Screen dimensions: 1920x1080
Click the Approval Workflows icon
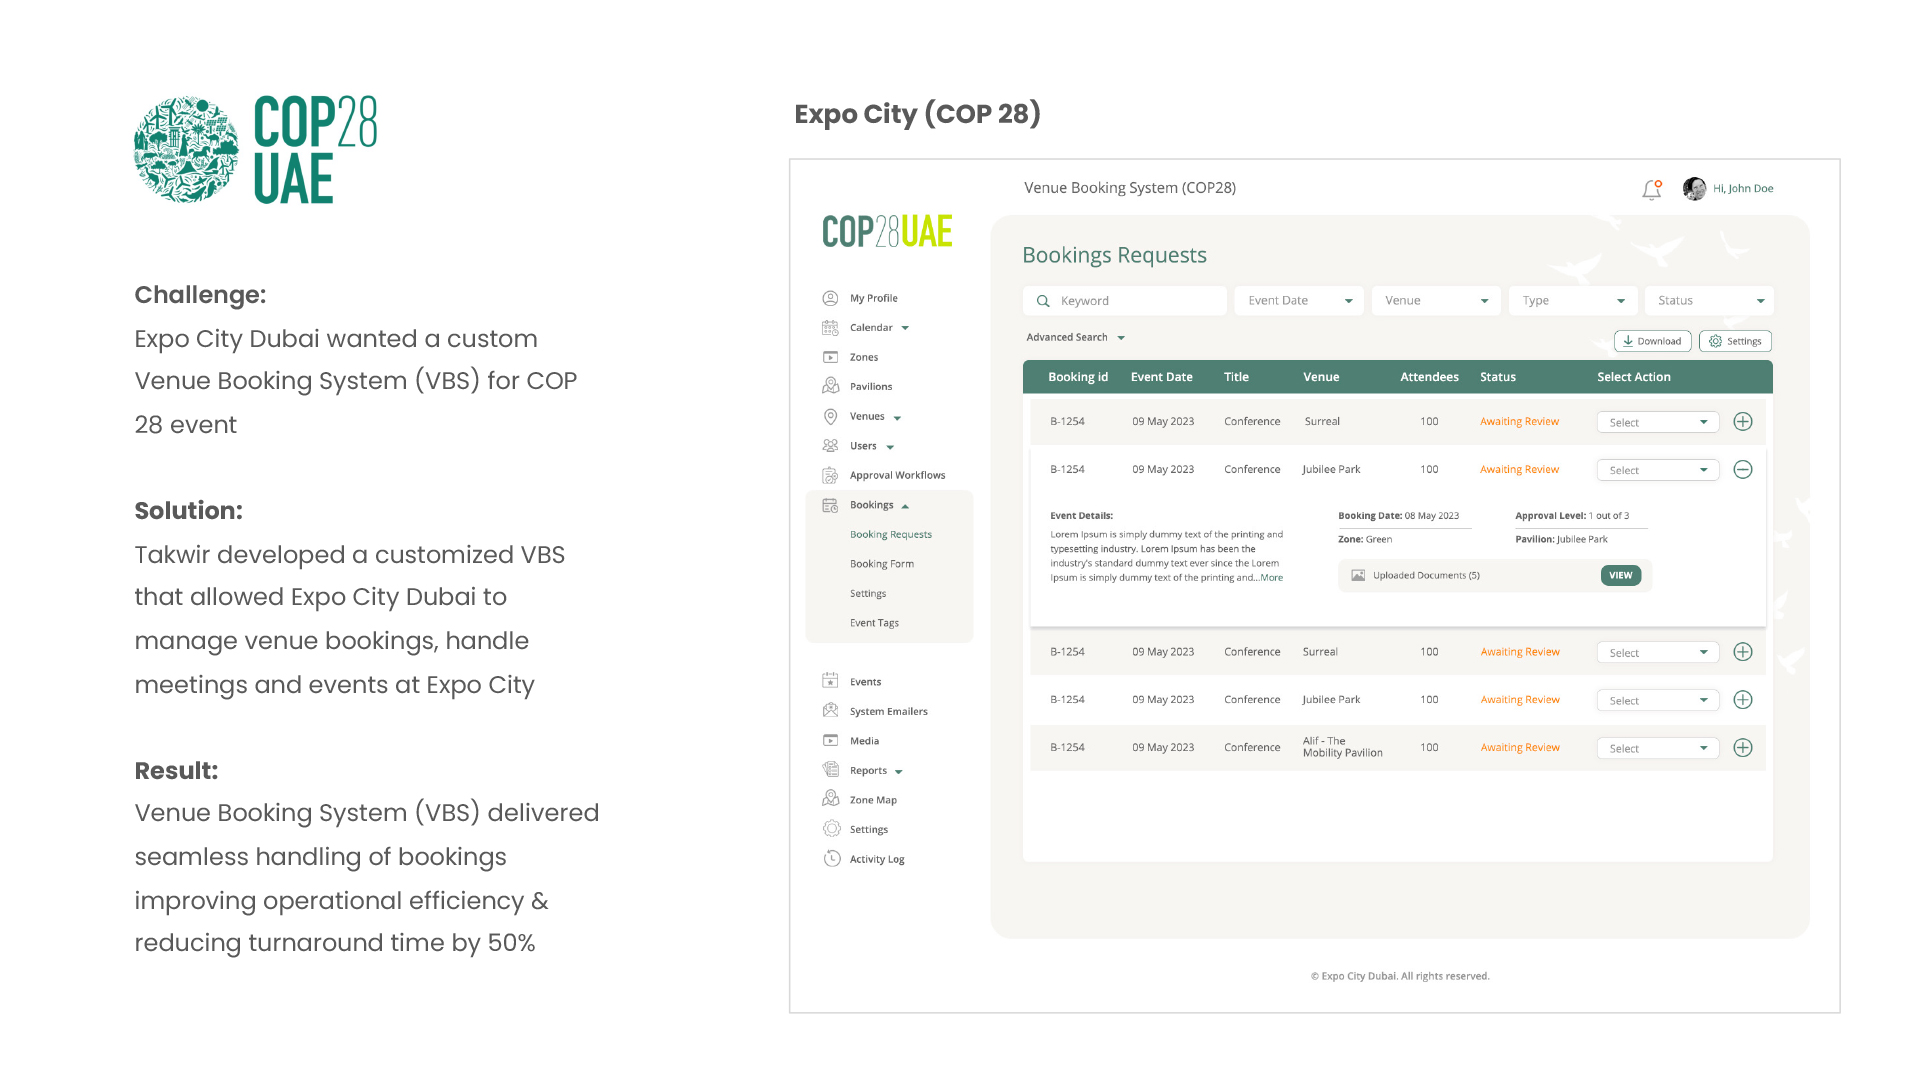(x=830, y=475)
